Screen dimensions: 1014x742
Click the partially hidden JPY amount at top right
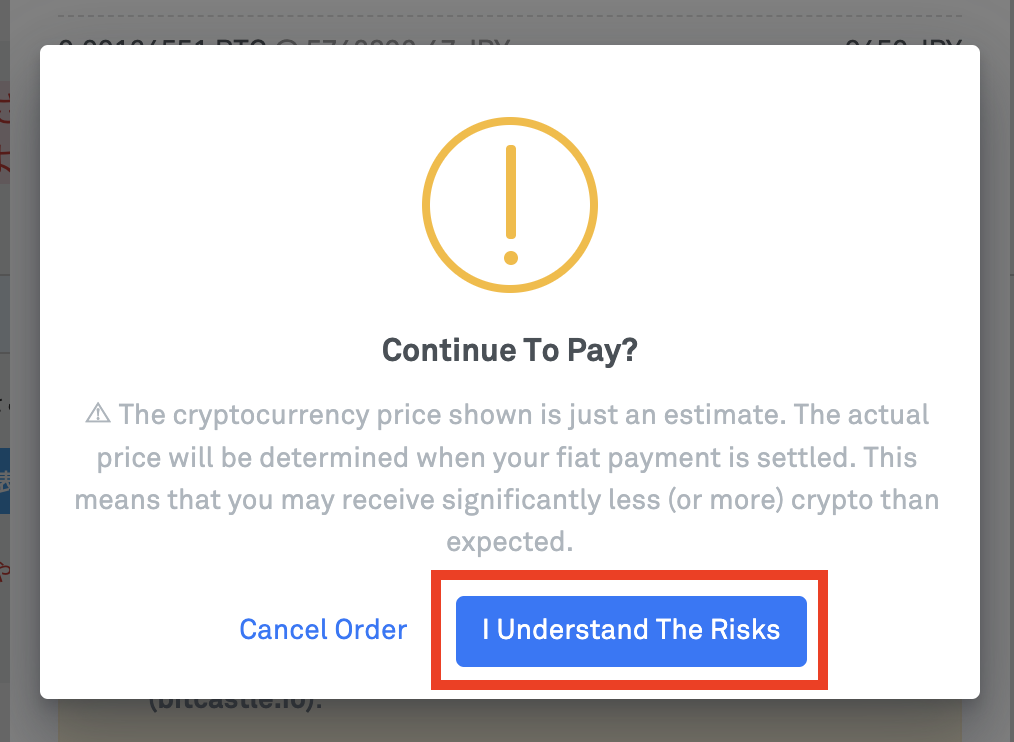point(903,42)
